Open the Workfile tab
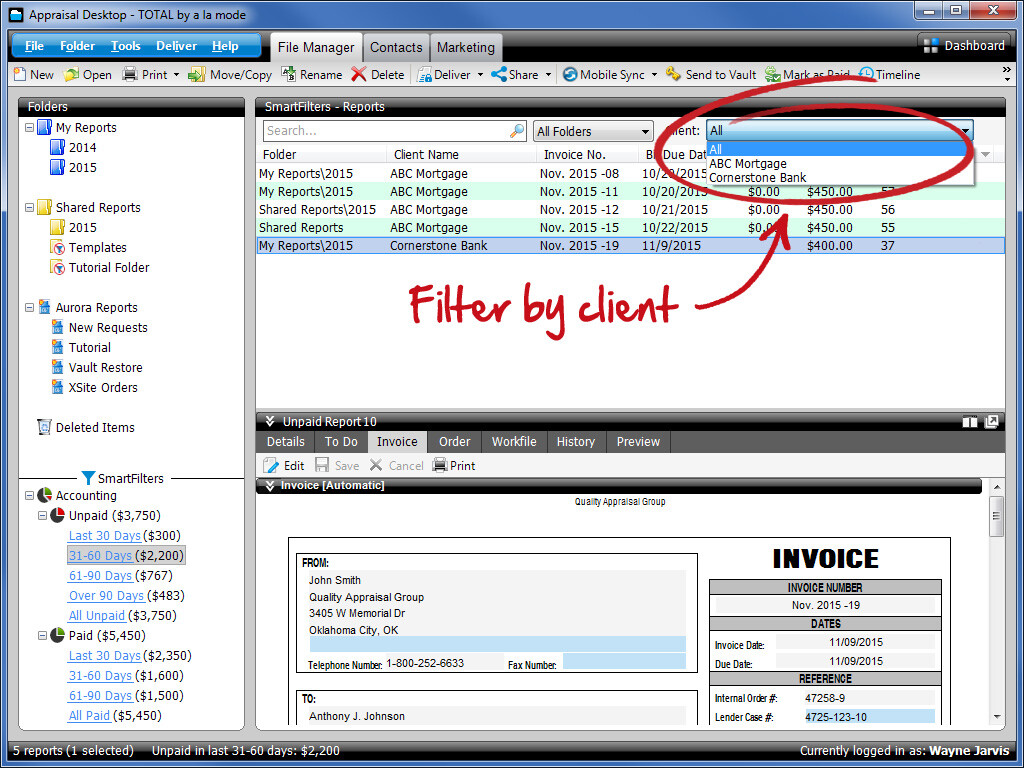Viewport: 1024px width, 768px height. [514, 442]
